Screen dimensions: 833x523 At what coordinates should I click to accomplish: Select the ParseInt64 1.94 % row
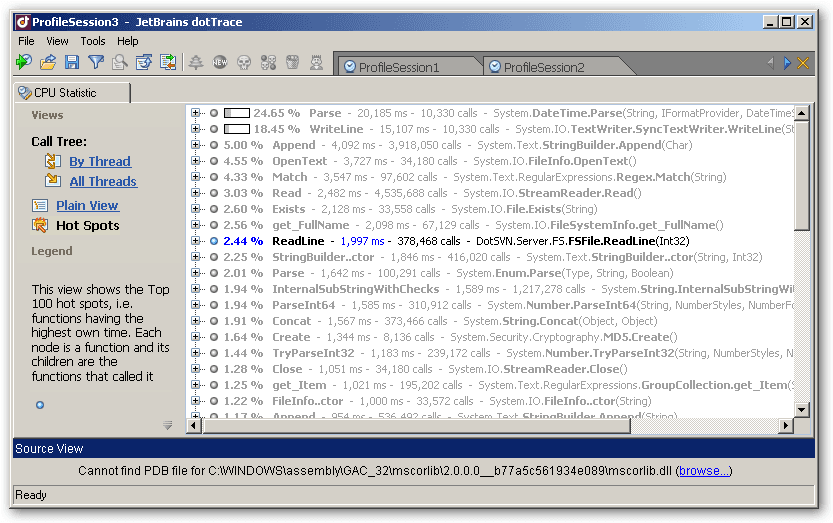(491, 305)
